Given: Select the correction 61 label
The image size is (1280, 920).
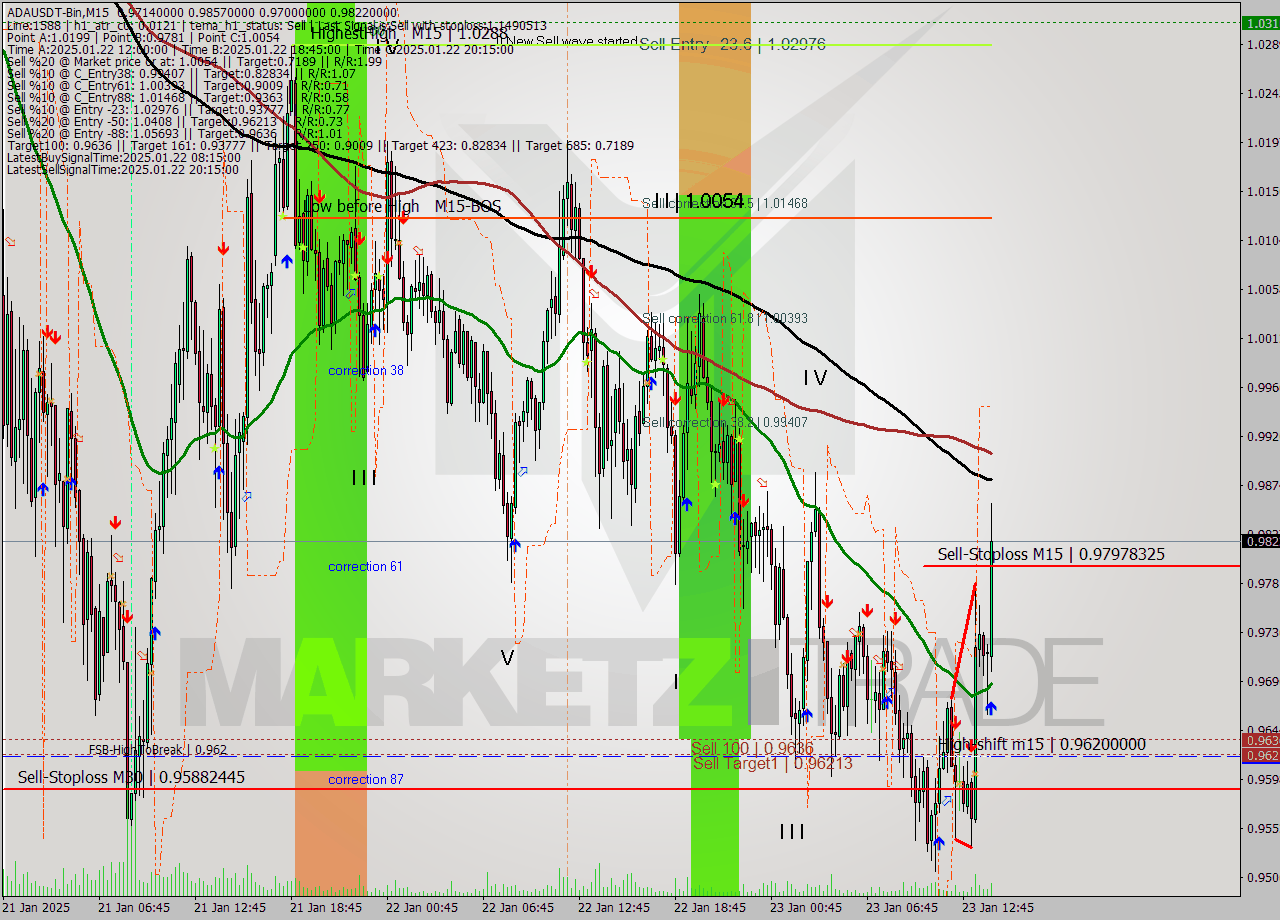Looking at the screenshot, I should click(x=366, y=566).
